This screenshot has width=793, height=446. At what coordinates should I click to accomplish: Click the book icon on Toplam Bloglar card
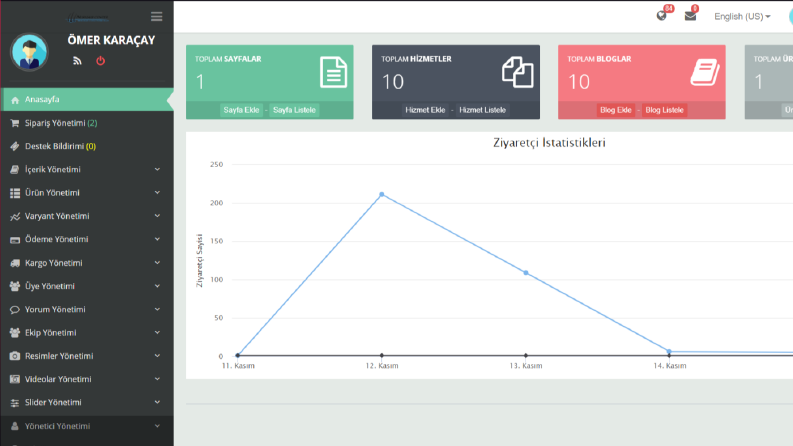point(705,72)
